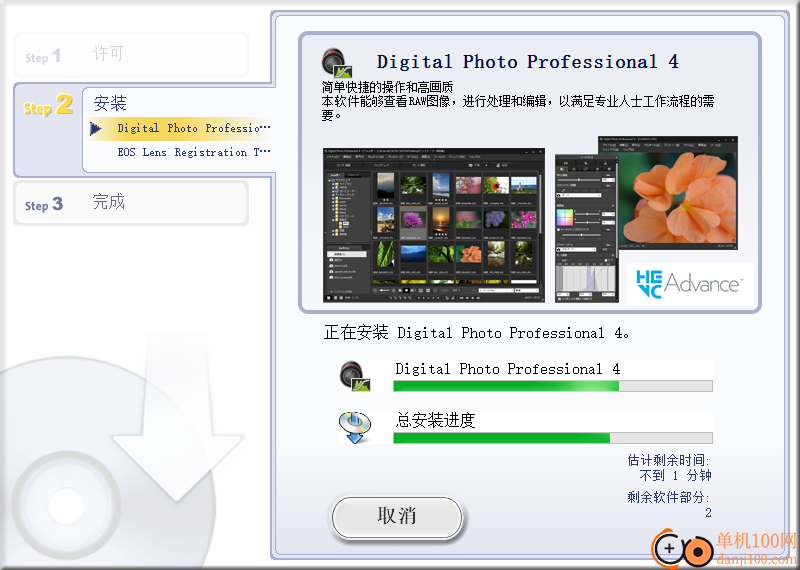The width and height of the screenshot is (800, 570).
Task: Click the 简单快捷的操作和高画质 description line
Action: coord(387,87)
